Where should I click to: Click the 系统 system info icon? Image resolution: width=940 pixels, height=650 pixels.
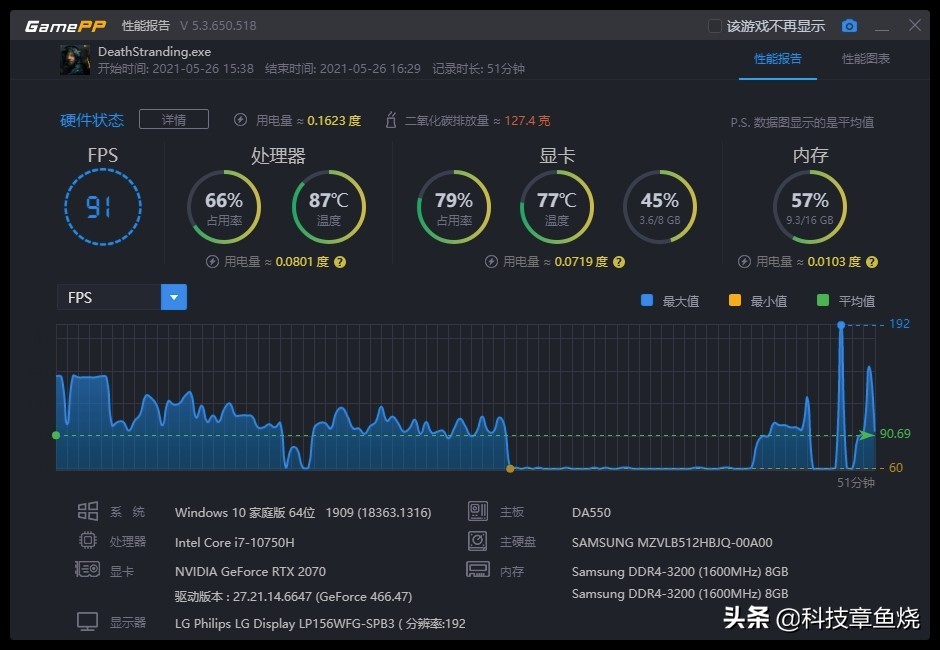89,511
